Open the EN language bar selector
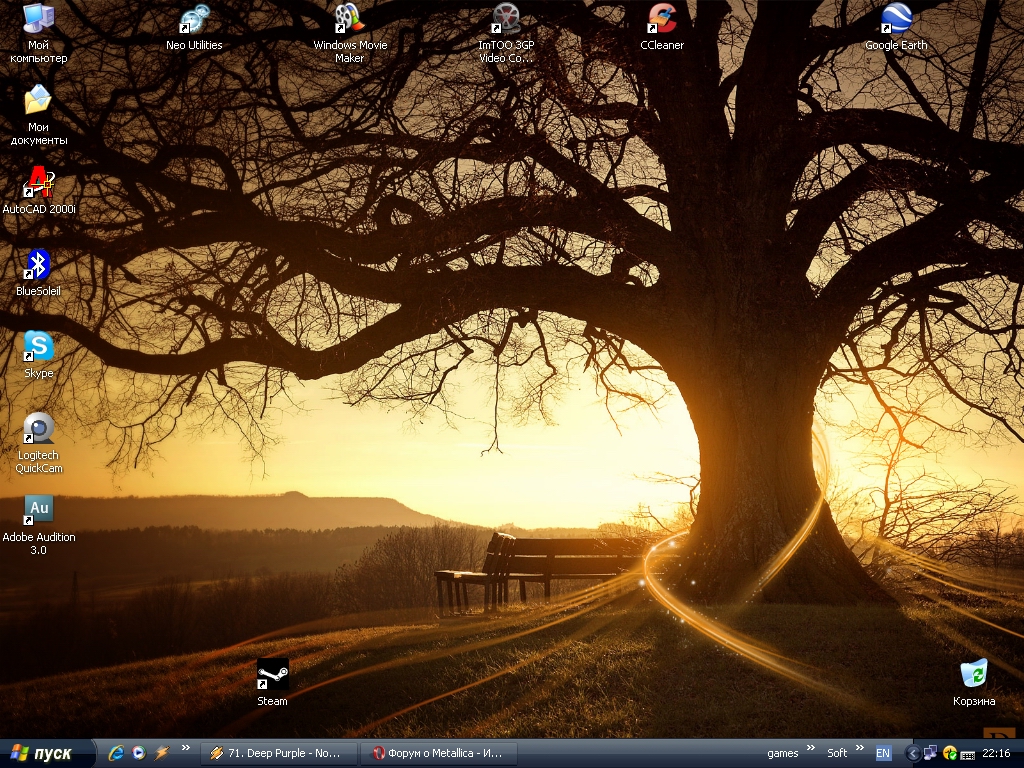Image resolution: width=1024 pixels, height=768 pixels. point(883,753)
